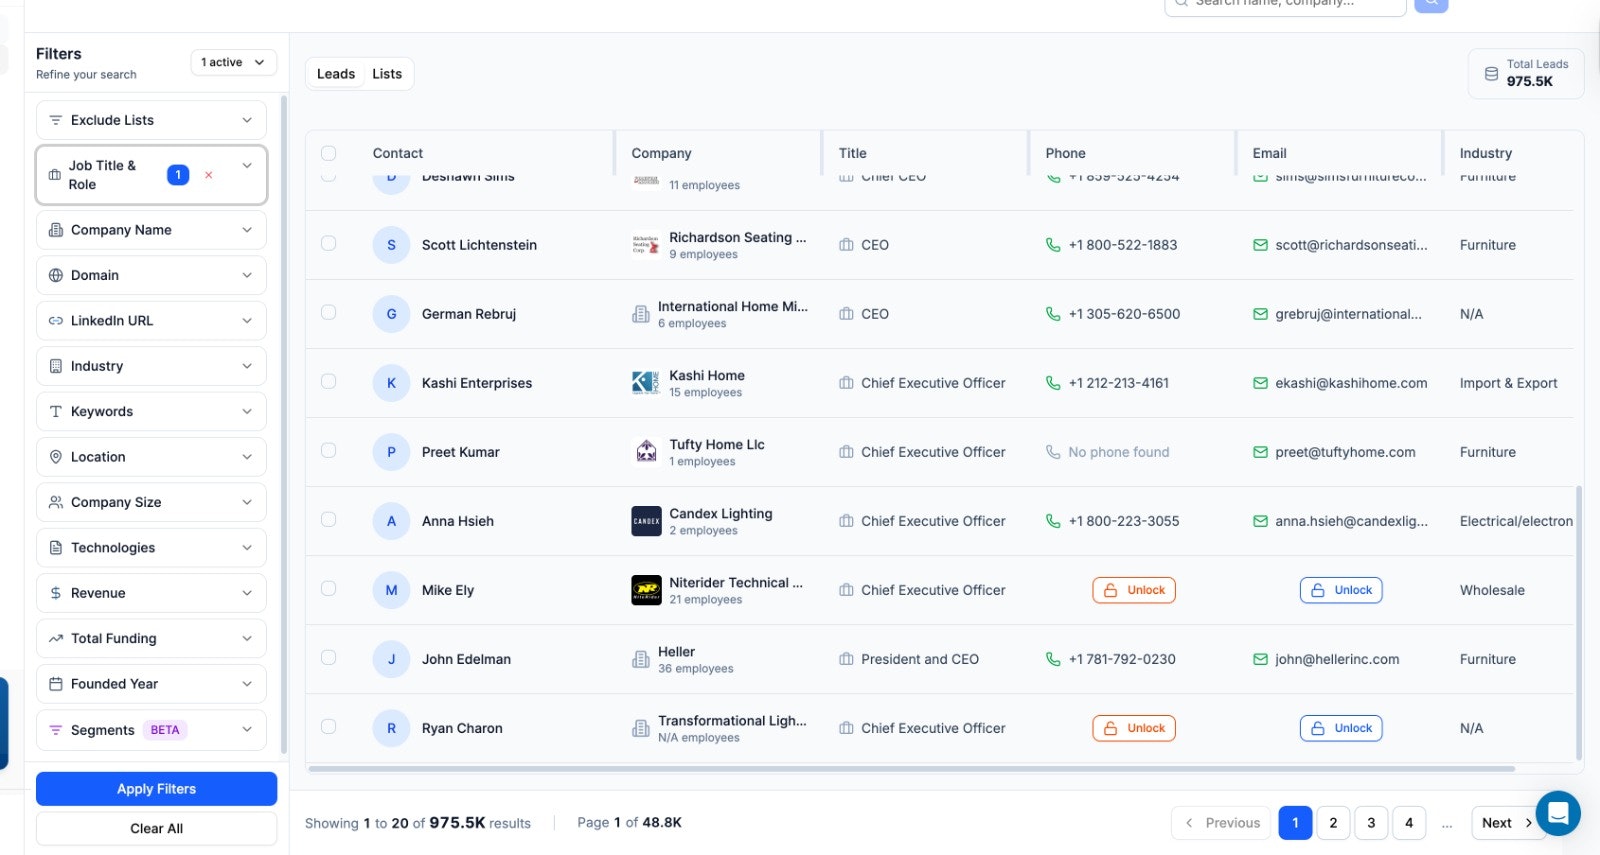Click the email icon for Kashi Enterprises row
Screen dimensions: 1600x855
[1260, 383]
